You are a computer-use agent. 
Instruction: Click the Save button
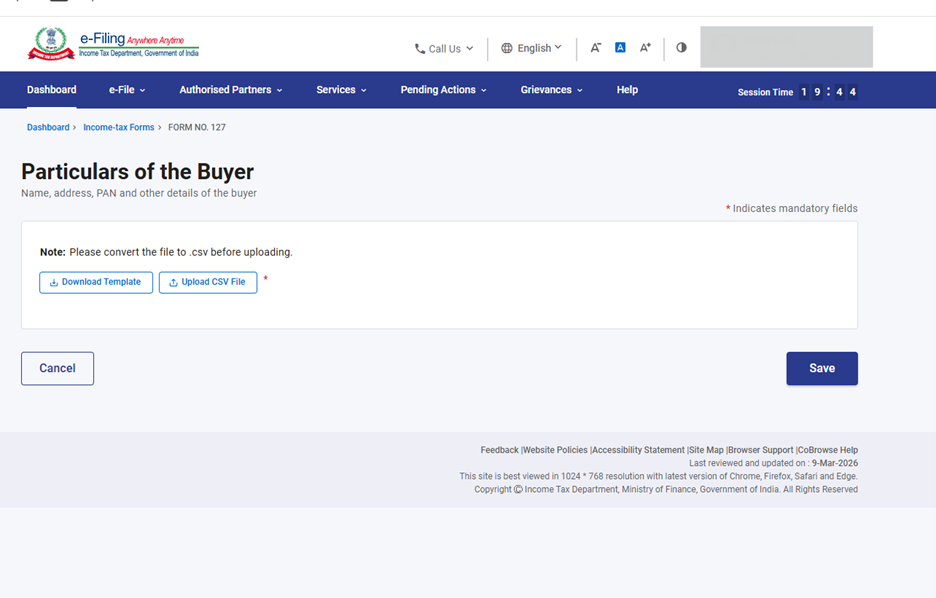821,368
